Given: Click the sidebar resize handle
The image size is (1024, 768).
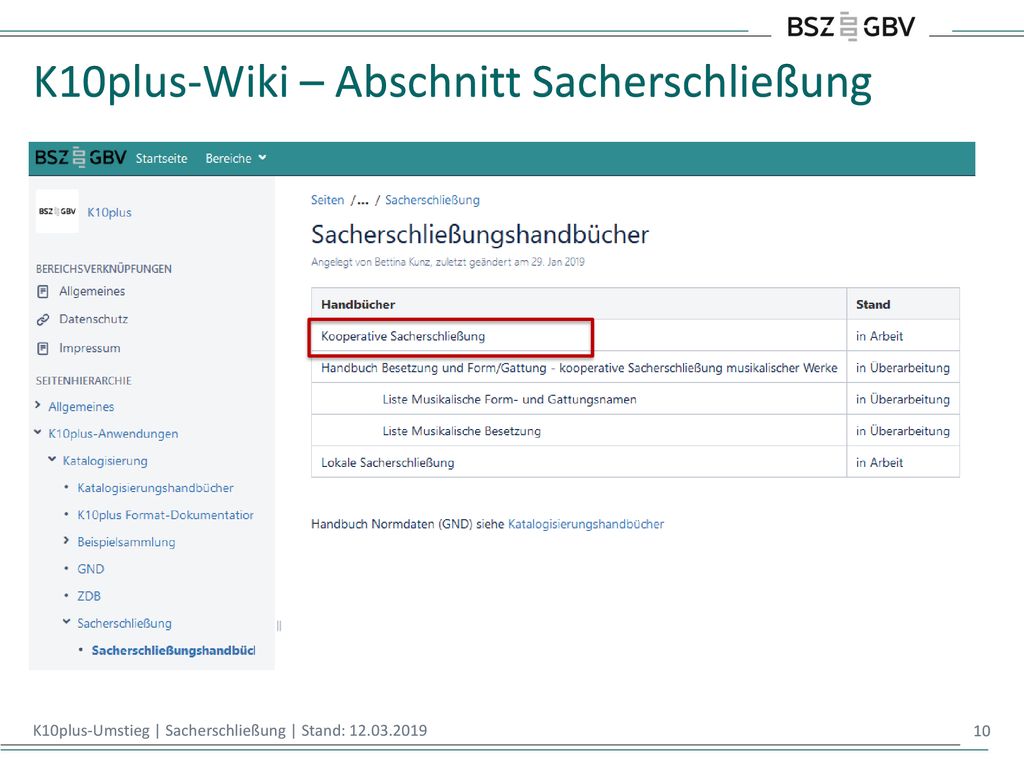Looking at the screenshot, I should pyautogui.click(x=280, y=626).
